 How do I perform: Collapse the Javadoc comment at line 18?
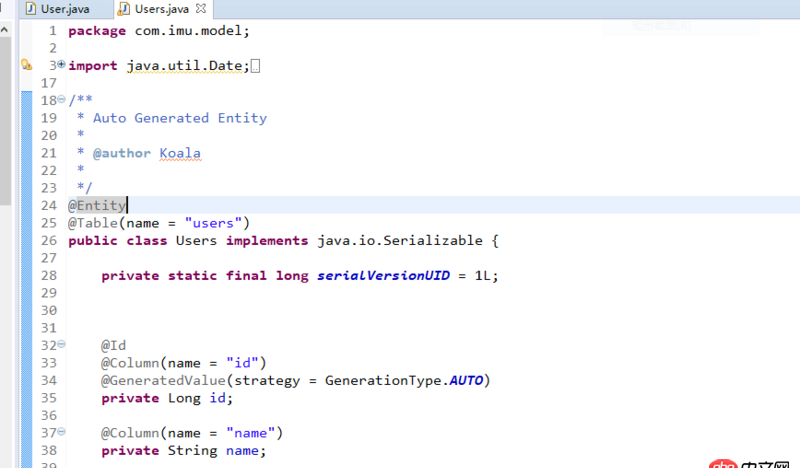[61, 99]
